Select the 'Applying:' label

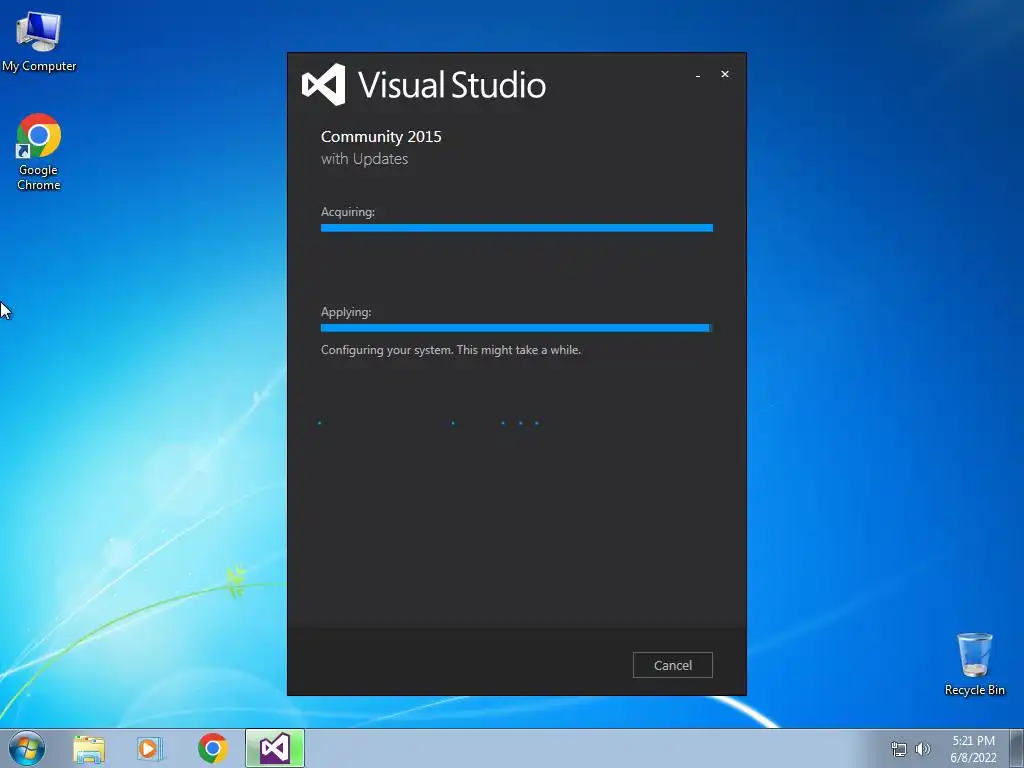(345, 312)
